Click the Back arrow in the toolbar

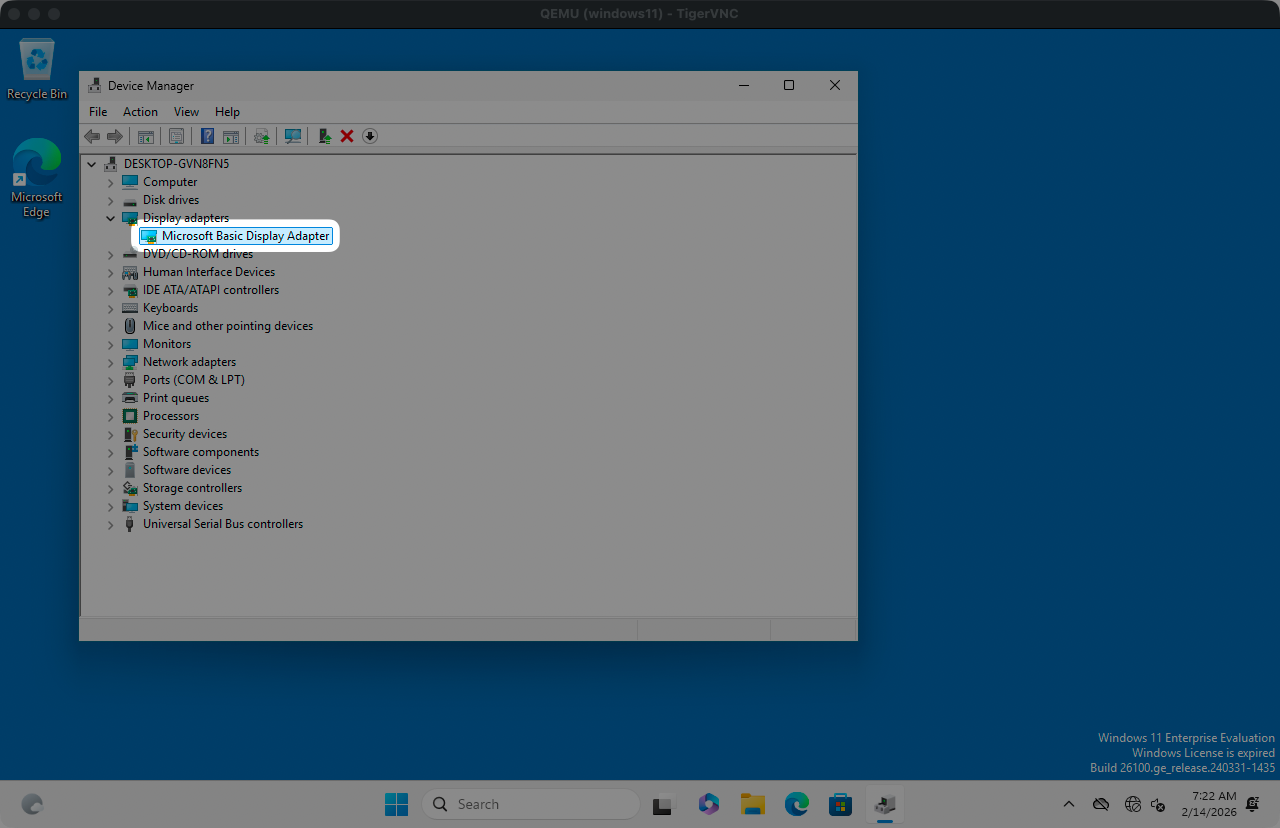coord(92,136)
